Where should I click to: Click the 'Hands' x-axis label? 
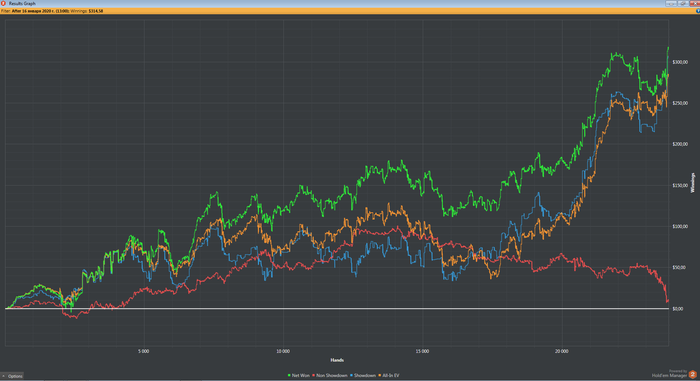point(337,360)
